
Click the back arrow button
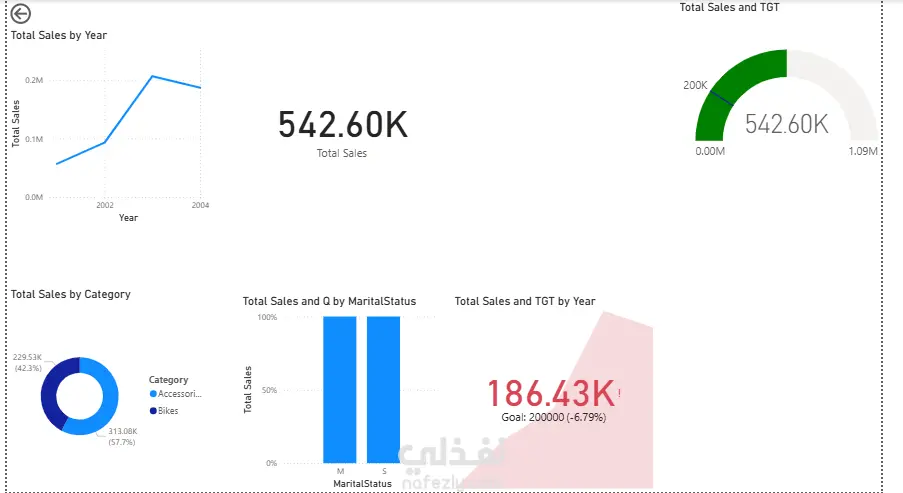20,13
